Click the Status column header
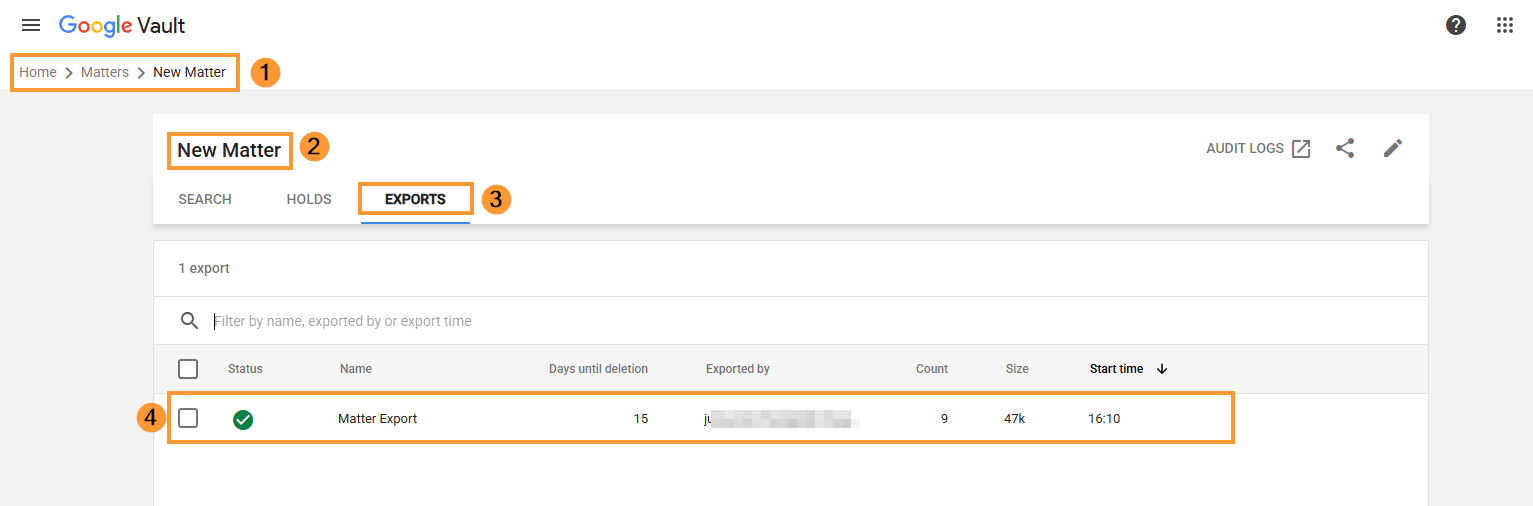This screenshot has width=1533, height=506. coord(245,369)
